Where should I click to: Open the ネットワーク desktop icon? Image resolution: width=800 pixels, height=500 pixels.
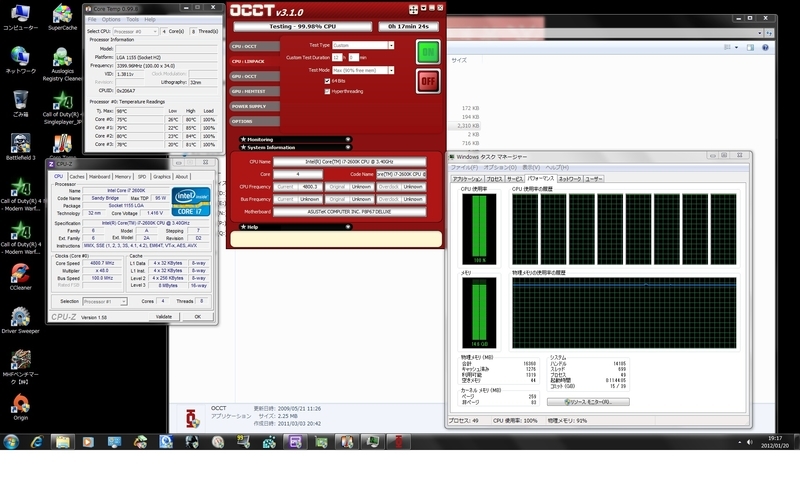(20, 60)
